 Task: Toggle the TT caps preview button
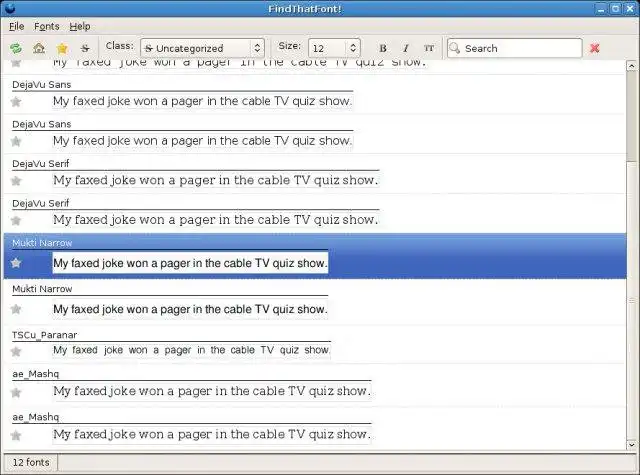click(429, 48)
